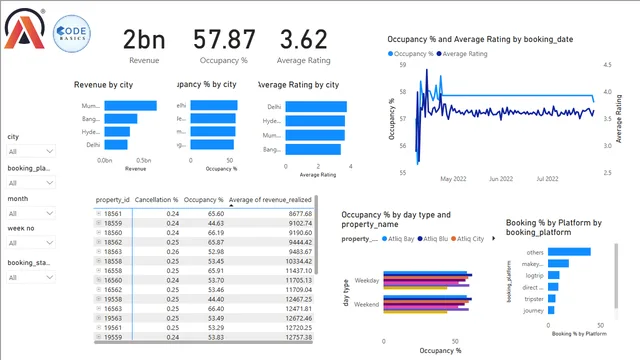The image size is (640, 360).
Task: Click the Weekday label in day type chart
Action: [367, 280]
